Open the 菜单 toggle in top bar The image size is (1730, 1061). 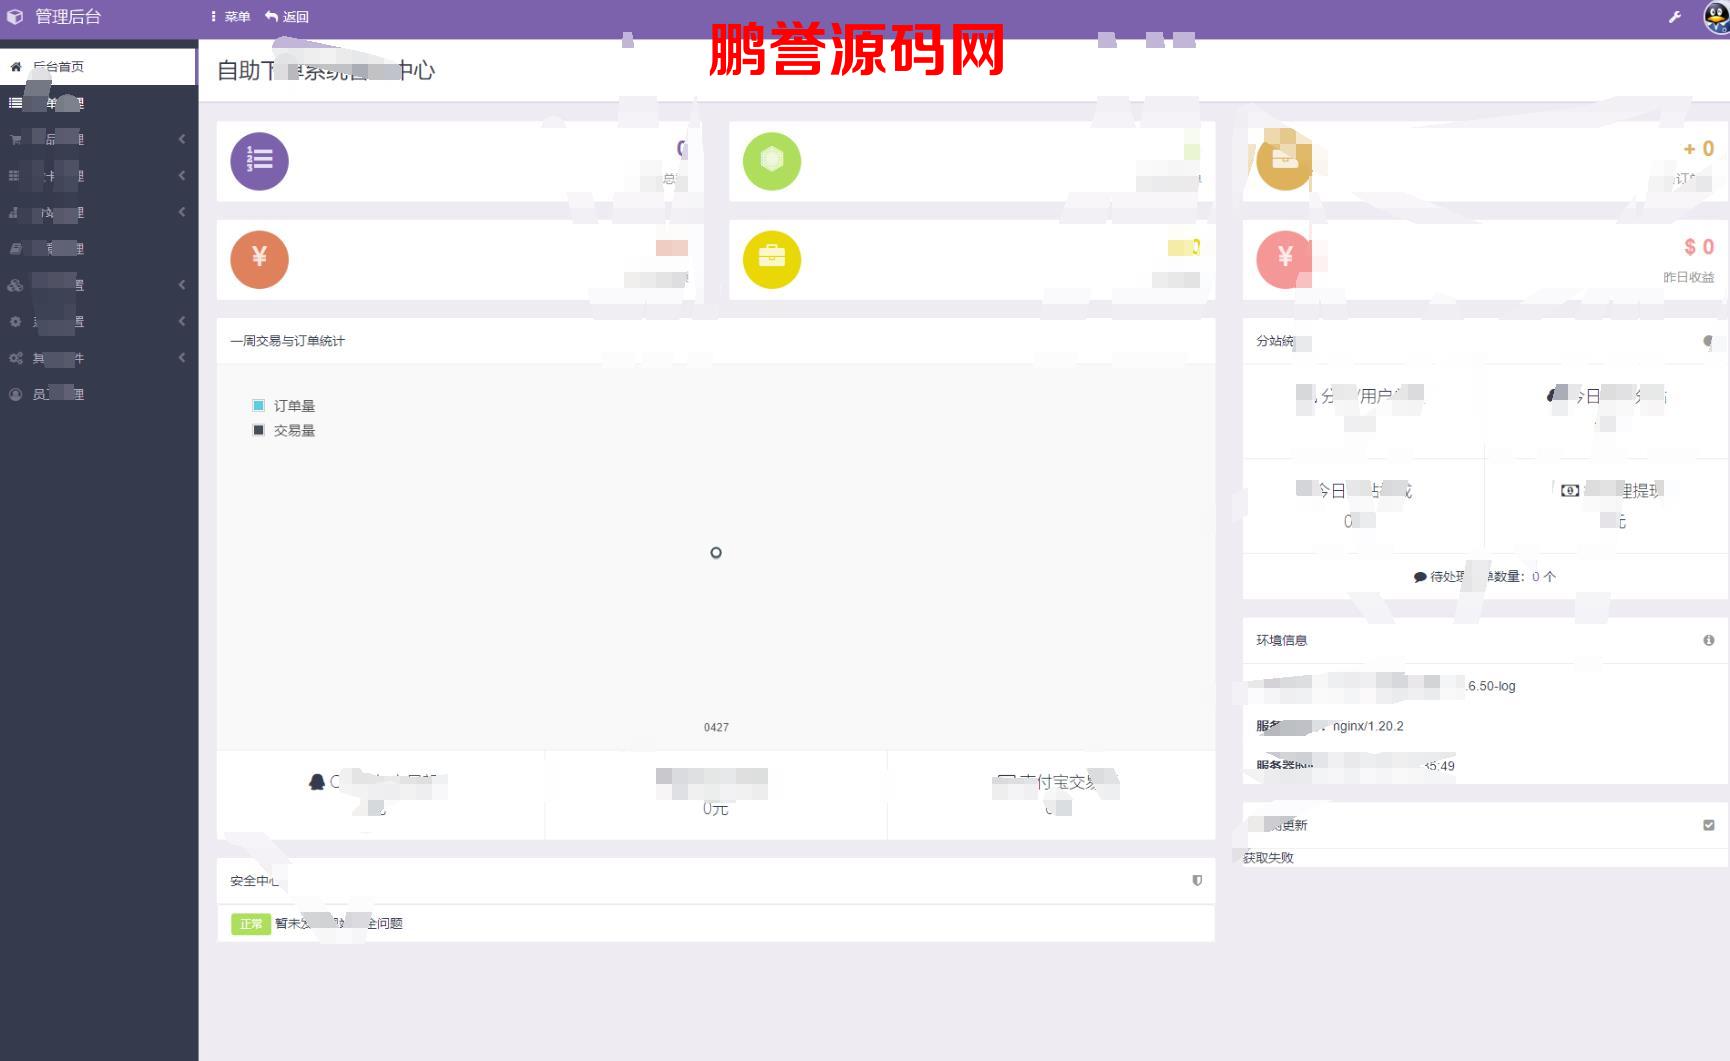click(x=231, y=17)
